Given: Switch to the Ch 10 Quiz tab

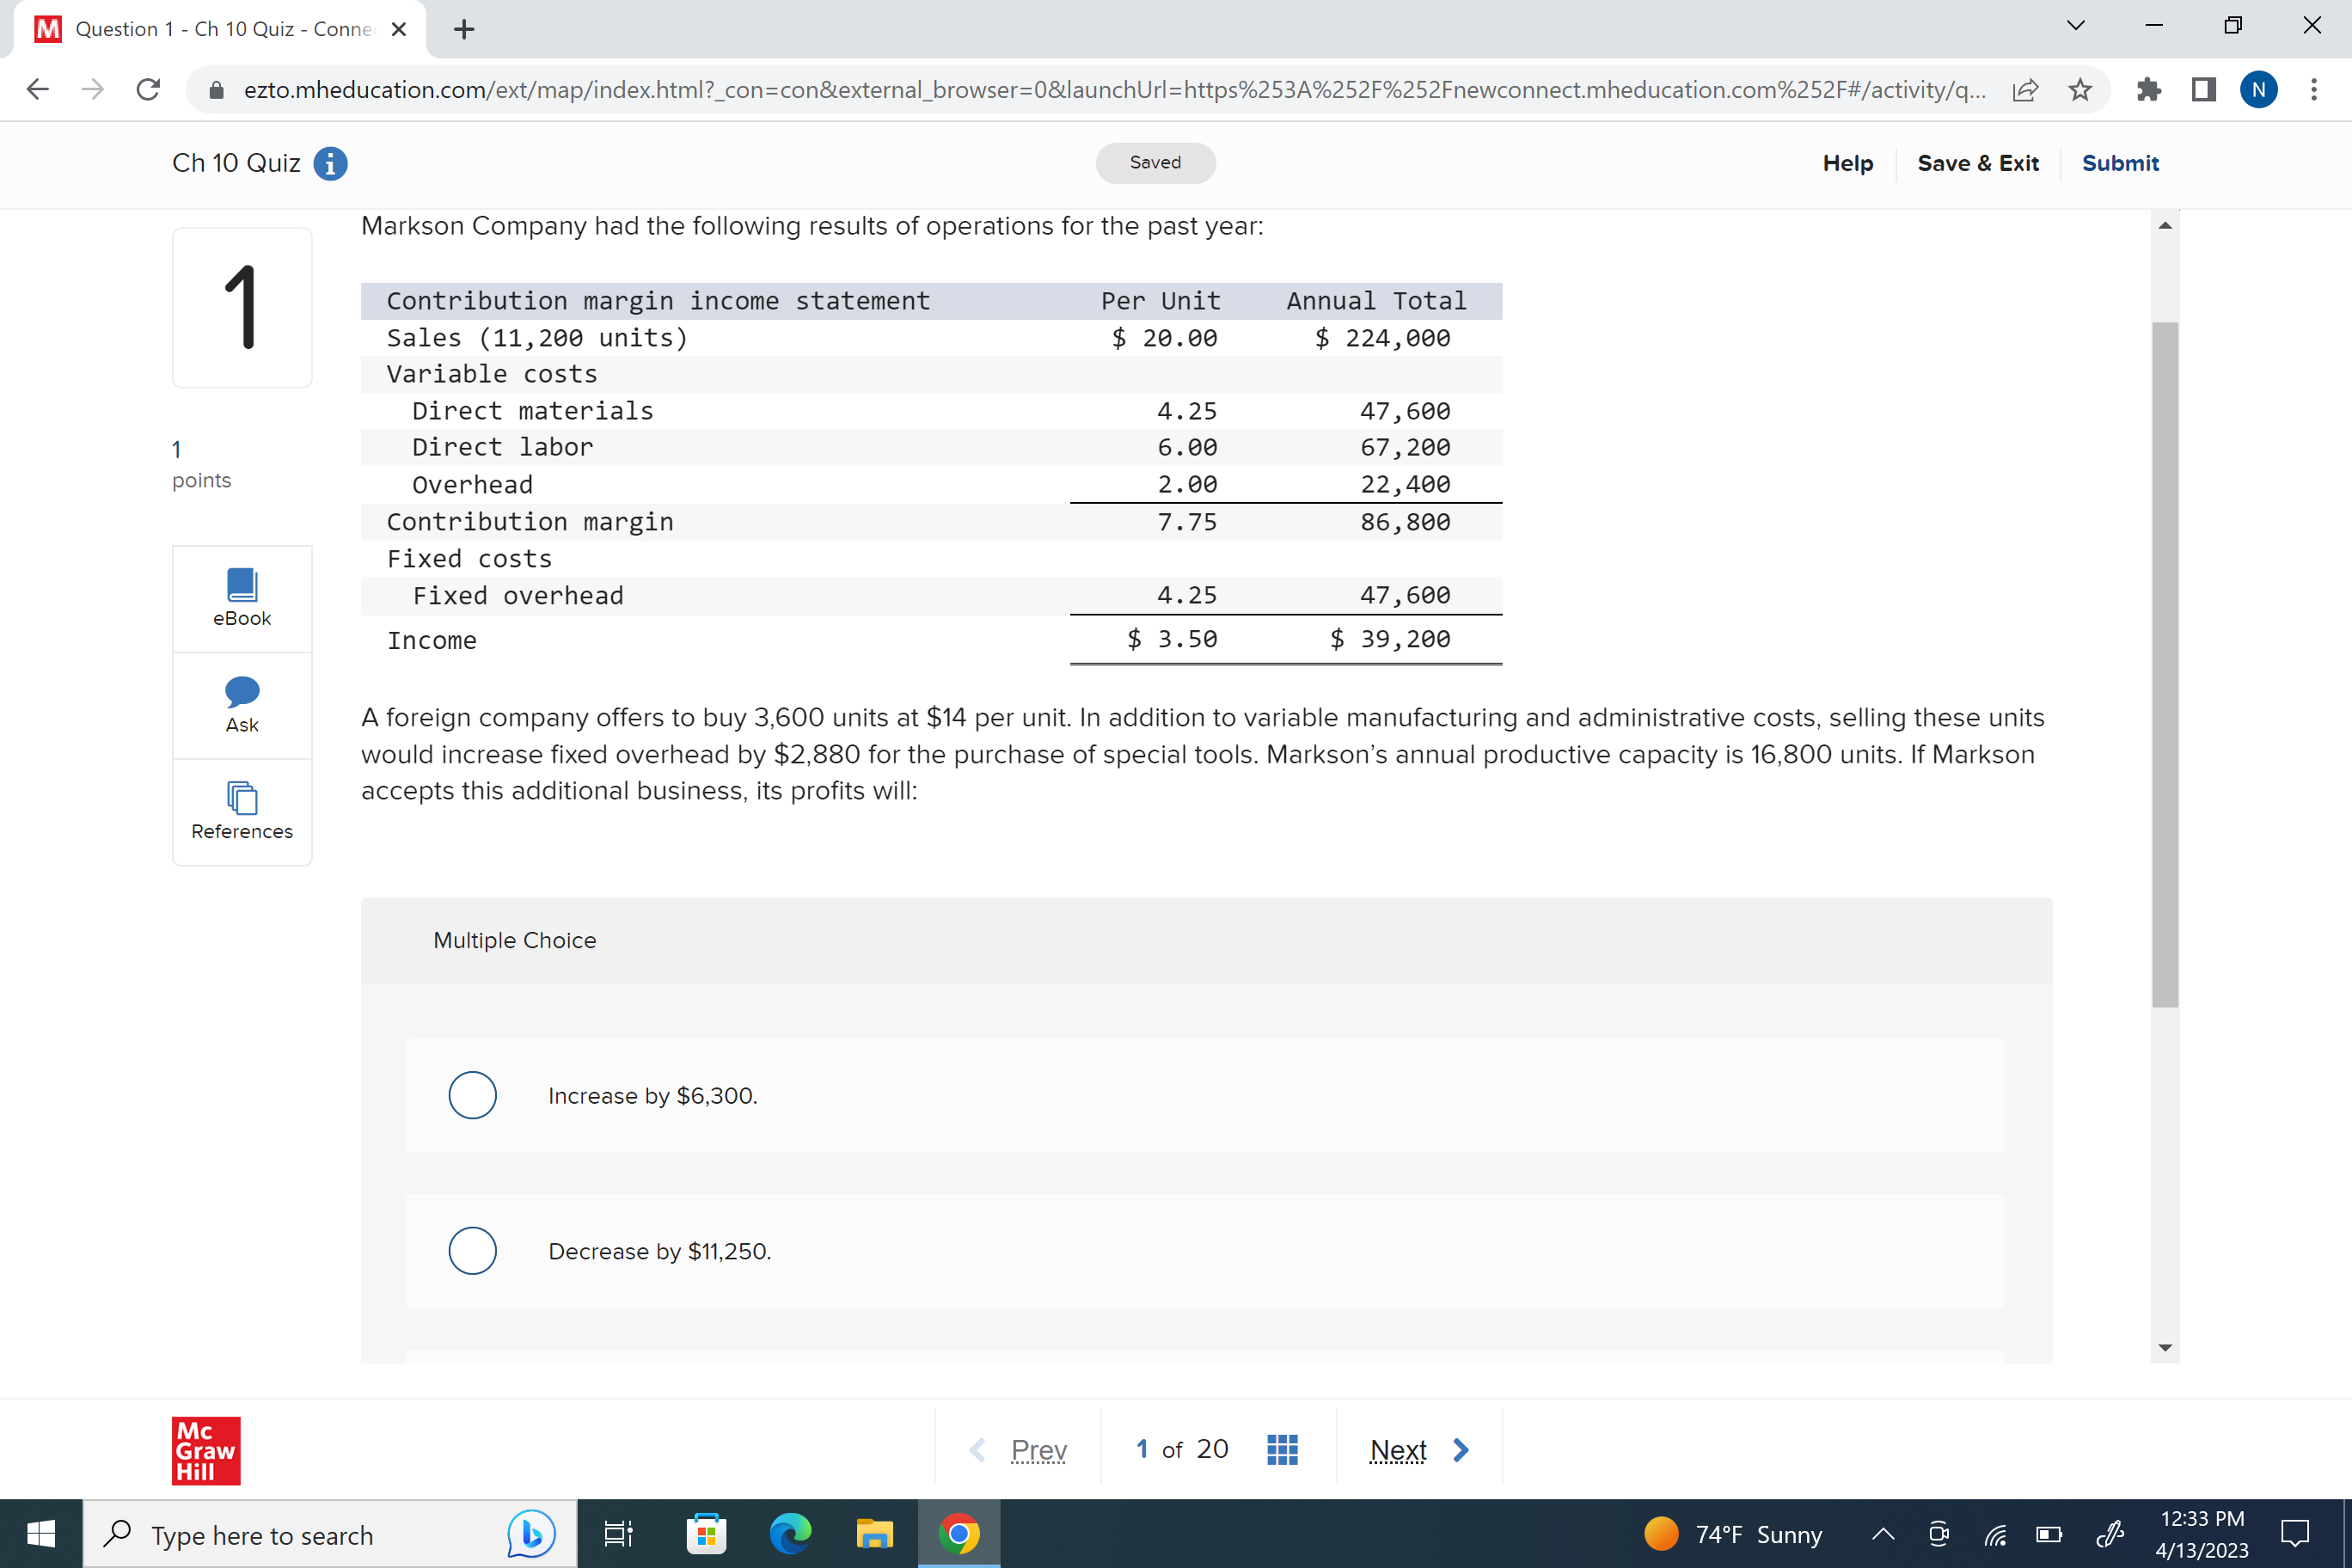Looking at the screenshot, I should (x=220, y=29).
